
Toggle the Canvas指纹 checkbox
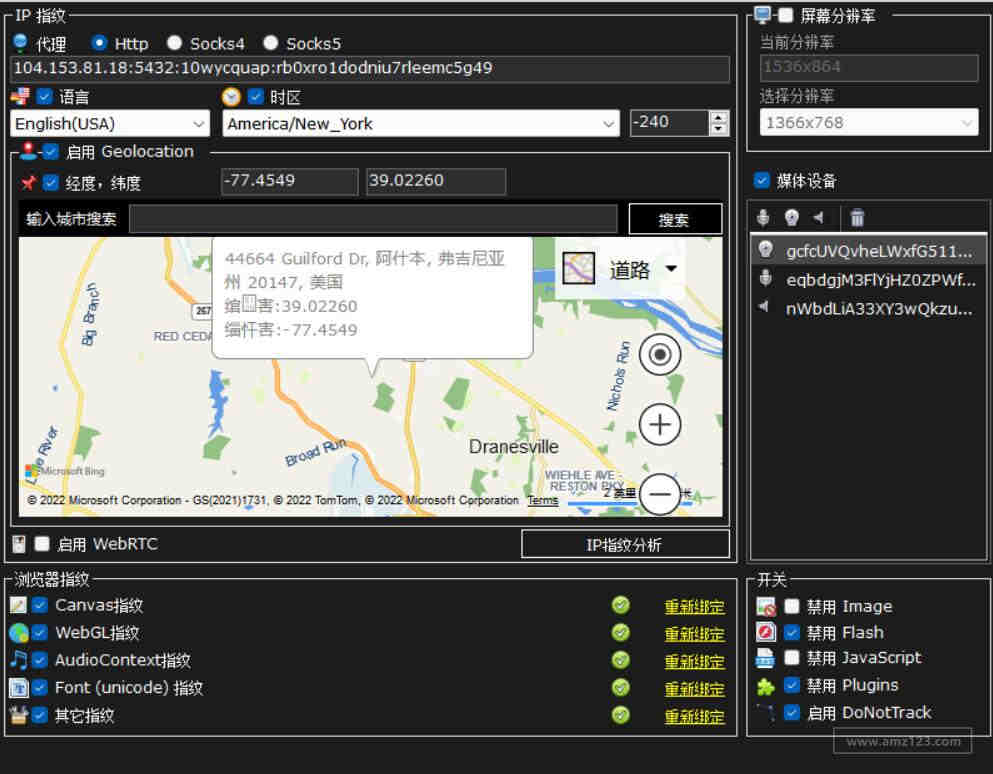[x=40, y=605]
